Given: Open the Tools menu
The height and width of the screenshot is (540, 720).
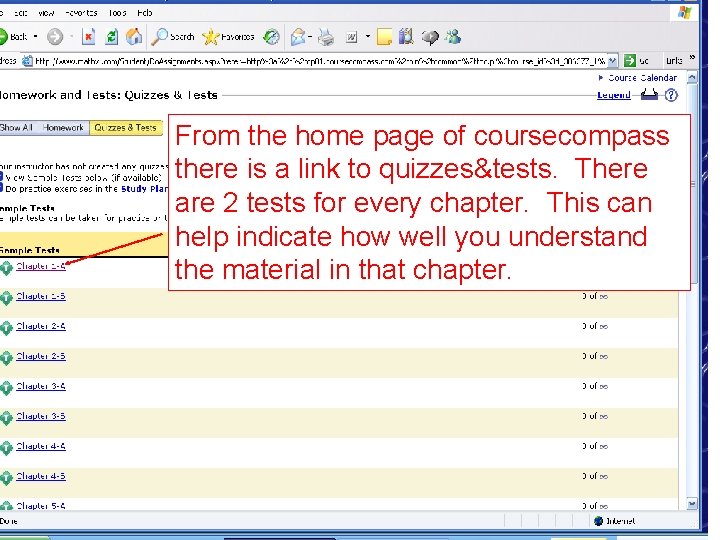Looking at the screenshot, I should pyautogui.click(x=117, y=13).
